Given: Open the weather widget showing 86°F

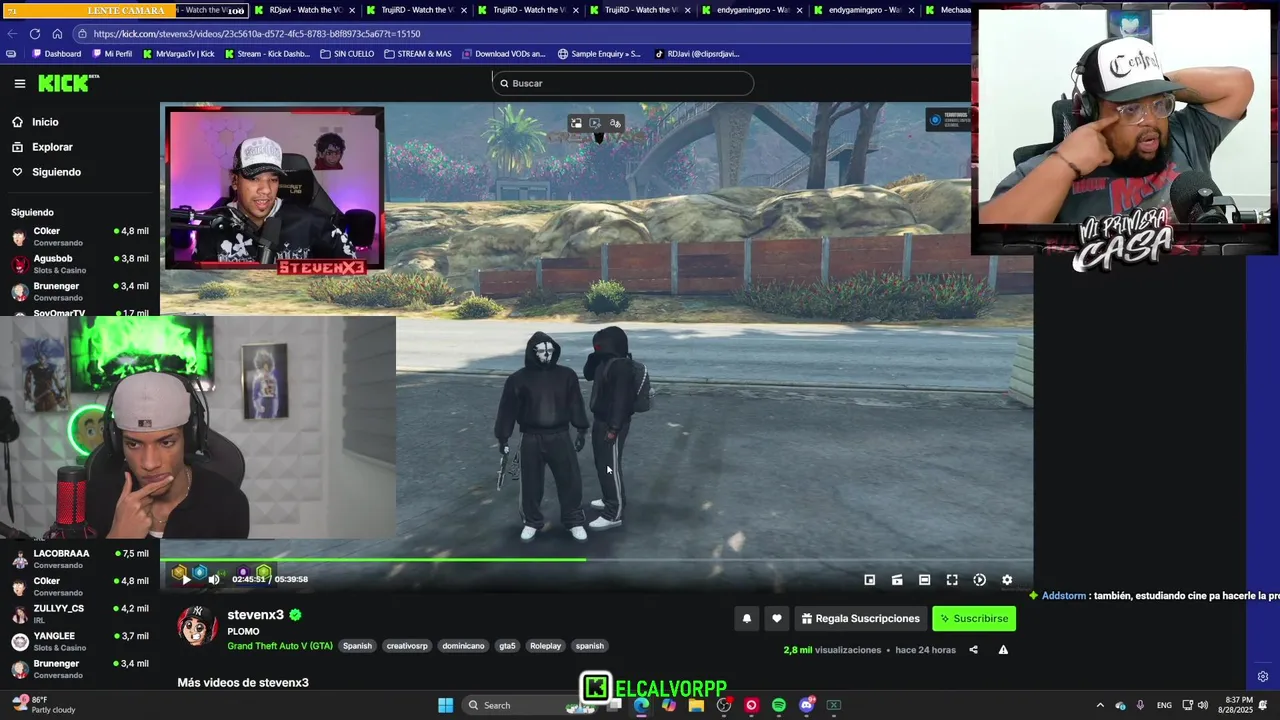Looking at the screenshot, I should [43, 704].
